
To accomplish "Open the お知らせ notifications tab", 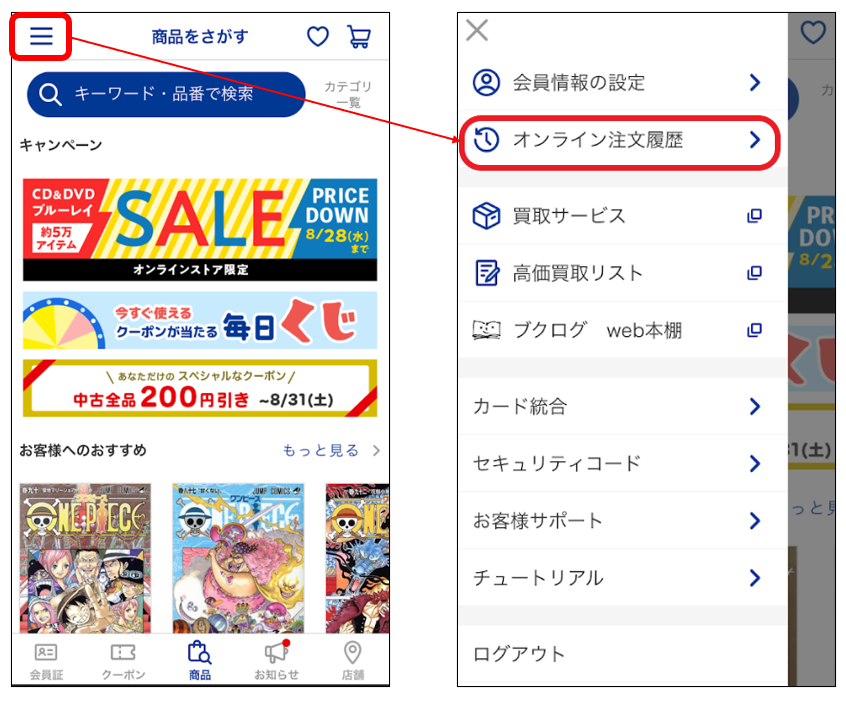I will [277, 661].
